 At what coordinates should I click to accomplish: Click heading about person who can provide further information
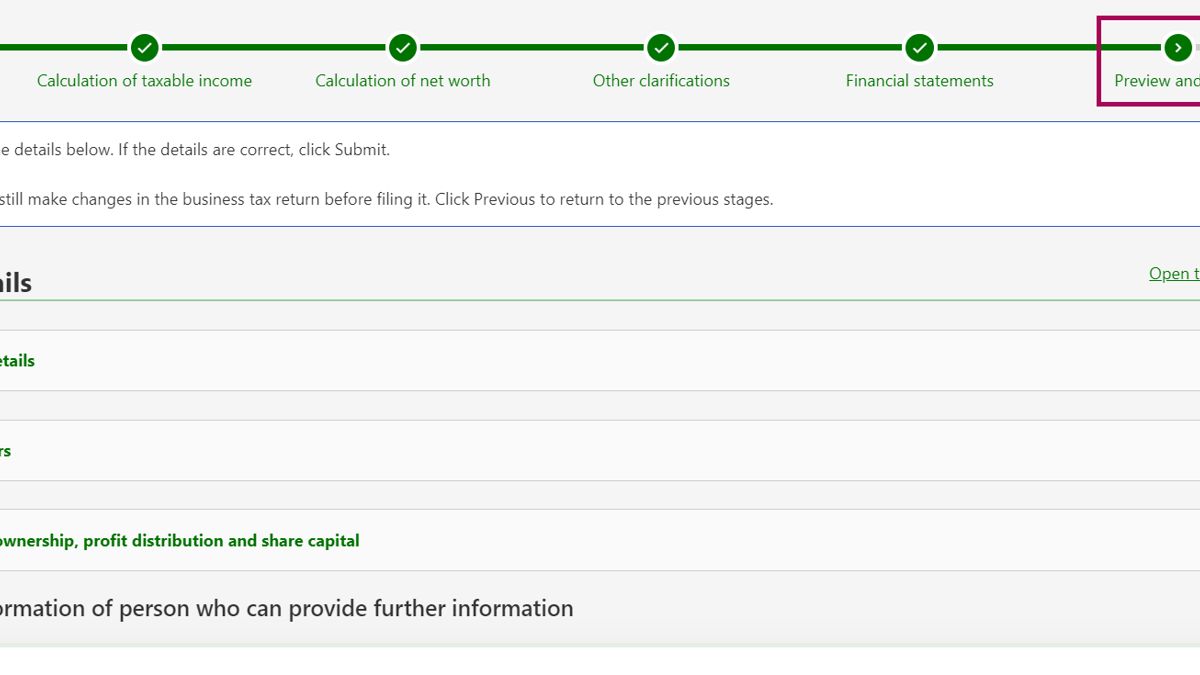[287, 608]
